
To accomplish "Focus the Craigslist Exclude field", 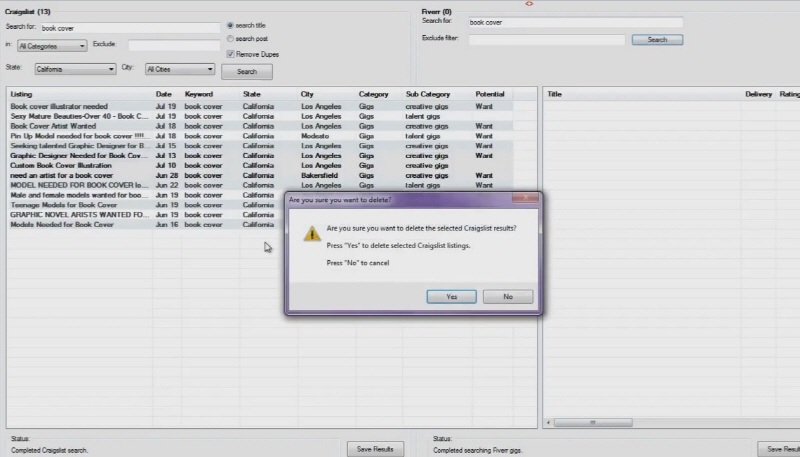I will (x=174, y=45).
